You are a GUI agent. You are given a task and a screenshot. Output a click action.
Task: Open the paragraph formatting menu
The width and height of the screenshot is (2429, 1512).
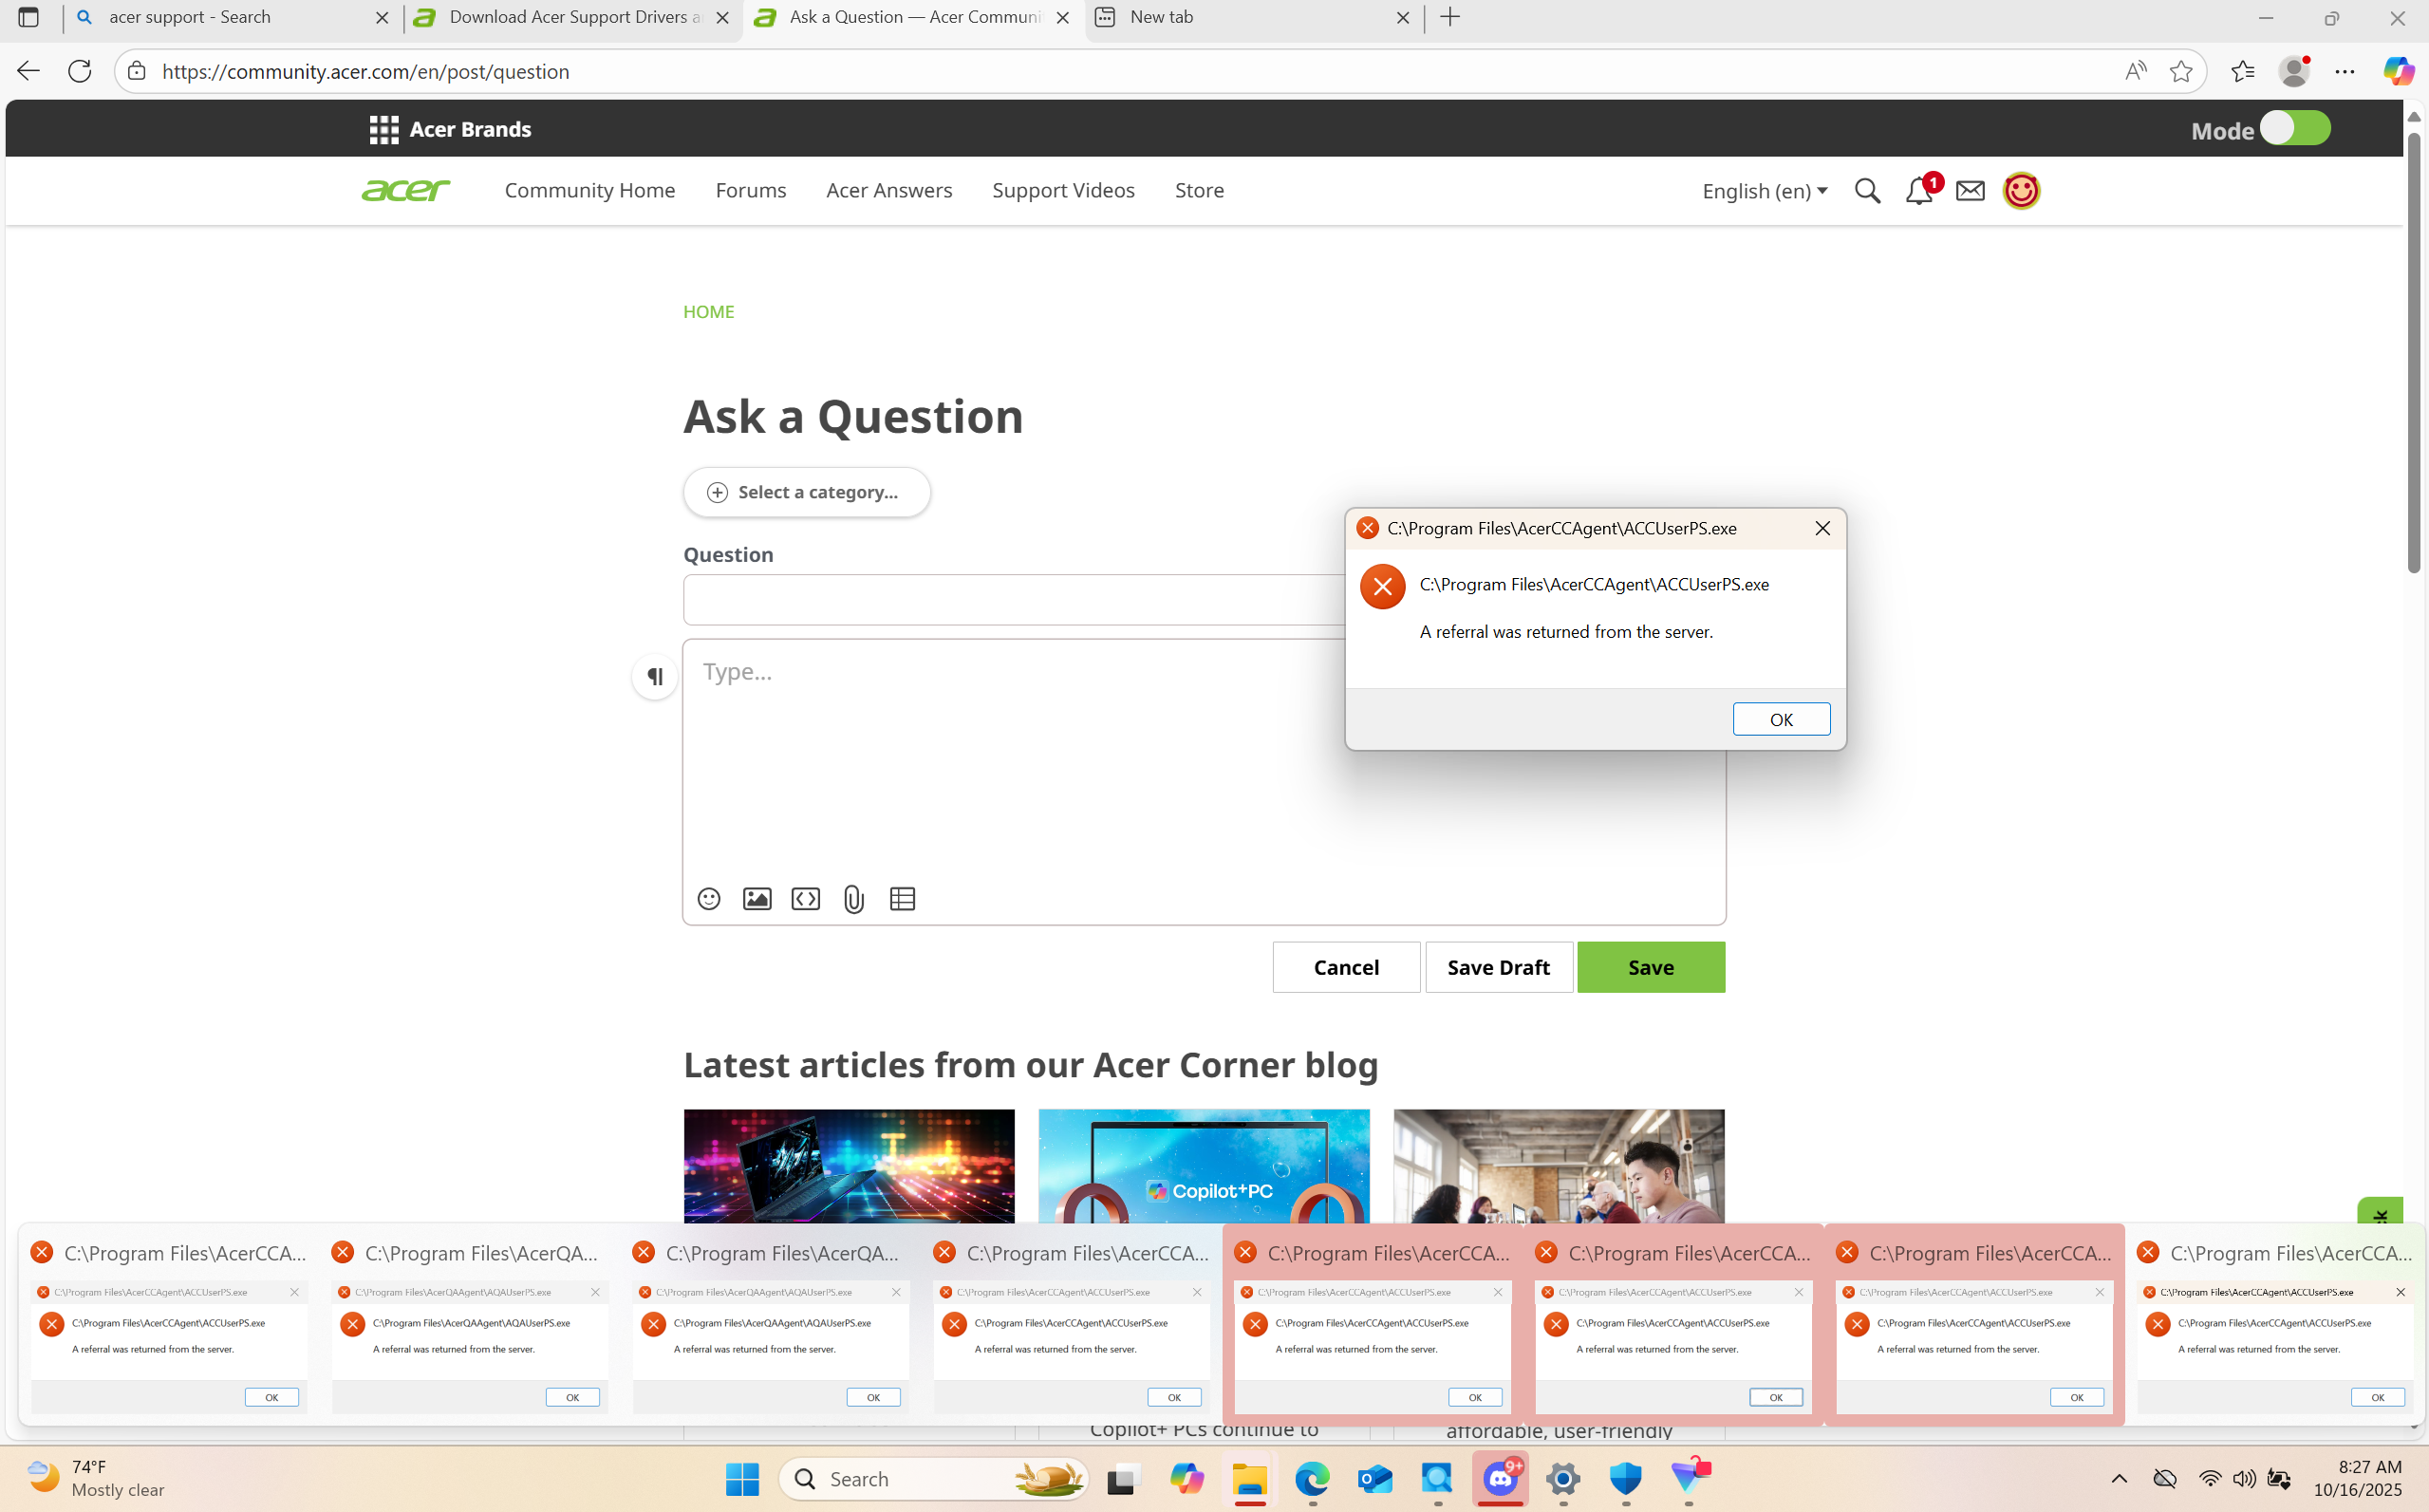(655, 677)
